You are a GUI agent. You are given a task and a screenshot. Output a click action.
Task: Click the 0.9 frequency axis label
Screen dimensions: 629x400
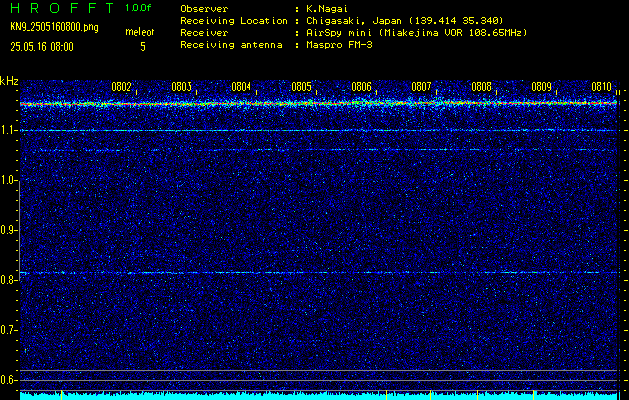[7, 230]
